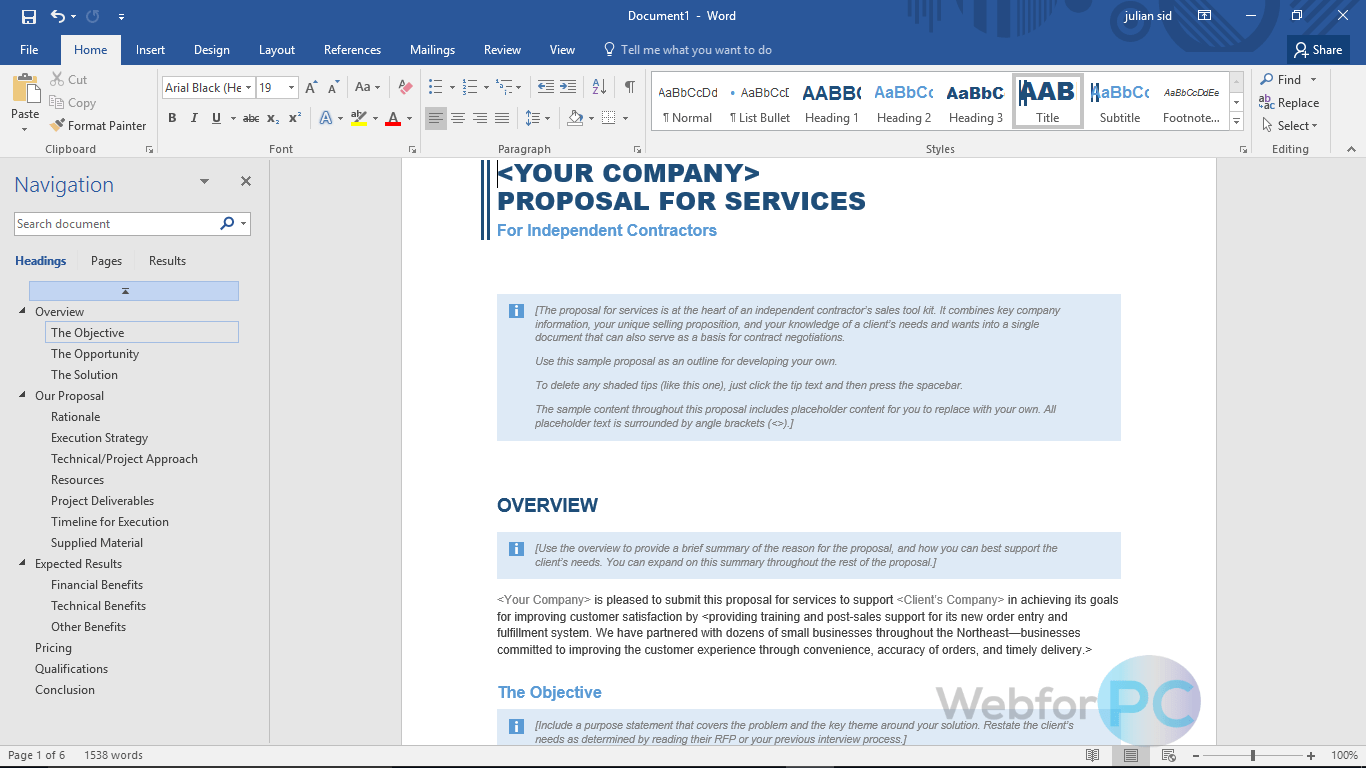
Task: Switch to the References tab
Action: (x=352, y=50)
